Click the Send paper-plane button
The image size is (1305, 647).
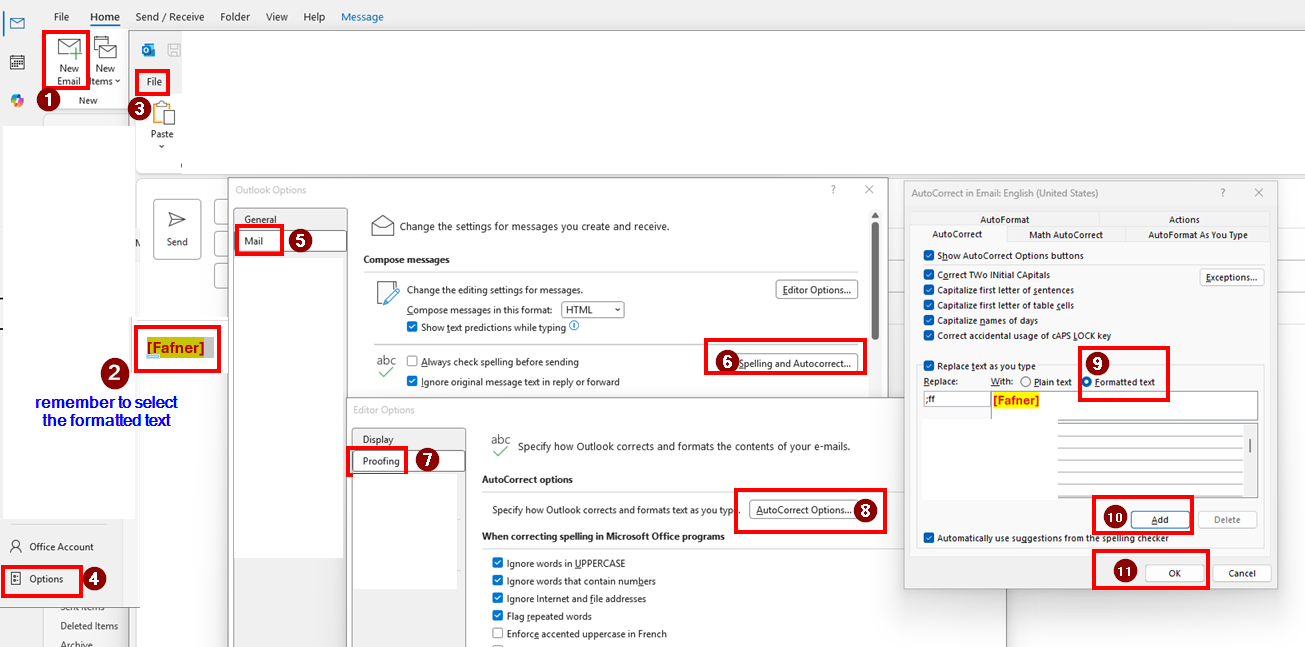(x=177, y=229)
